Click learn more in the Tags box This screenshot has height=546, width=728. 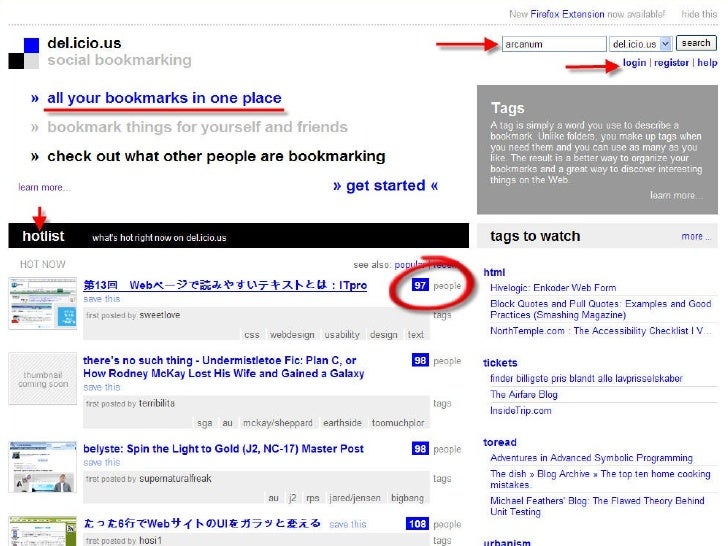[x=676, y=195]
